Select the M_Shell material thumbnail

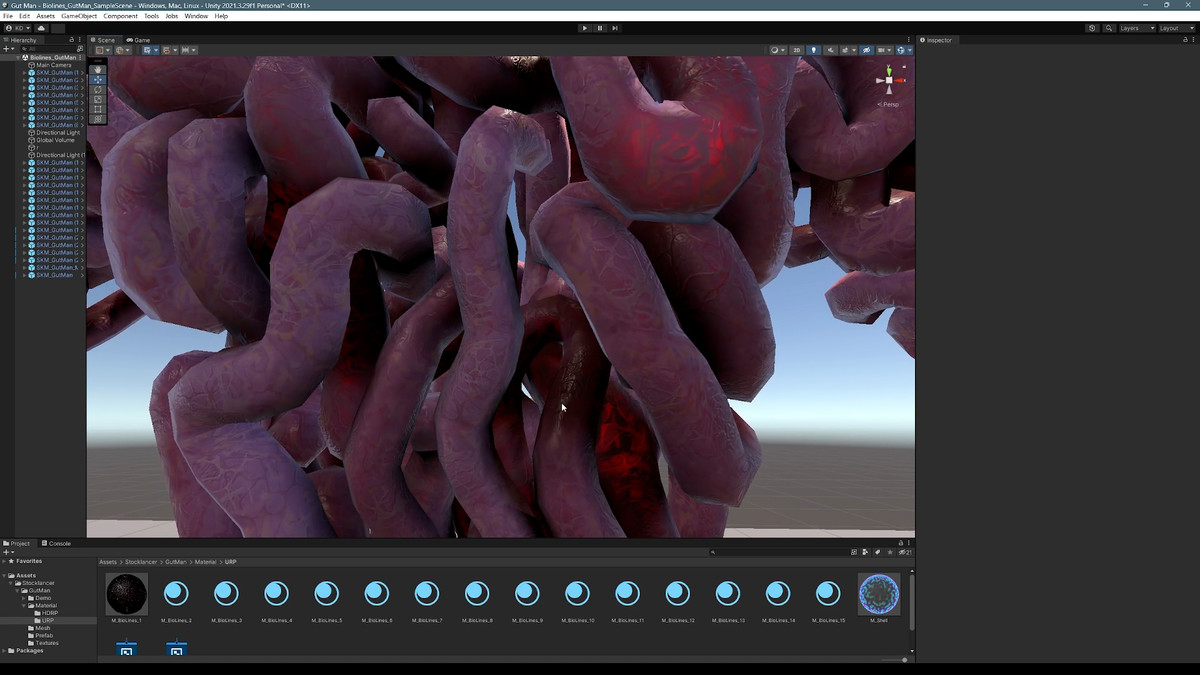879,594
